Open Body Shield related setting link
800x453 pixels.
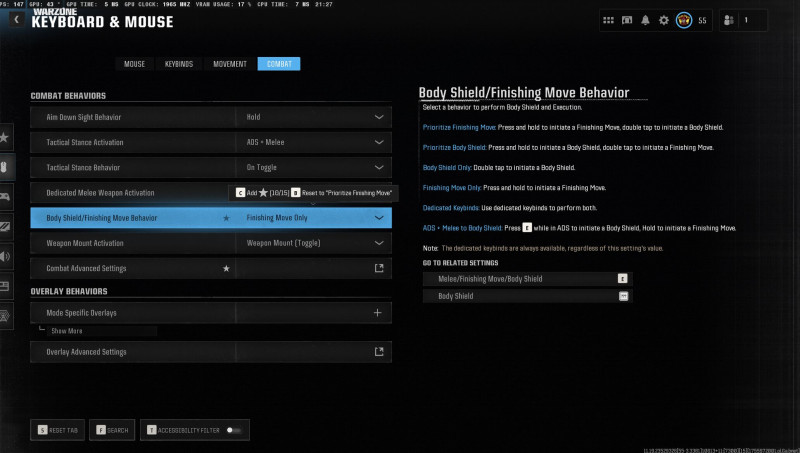pos(528,296)
